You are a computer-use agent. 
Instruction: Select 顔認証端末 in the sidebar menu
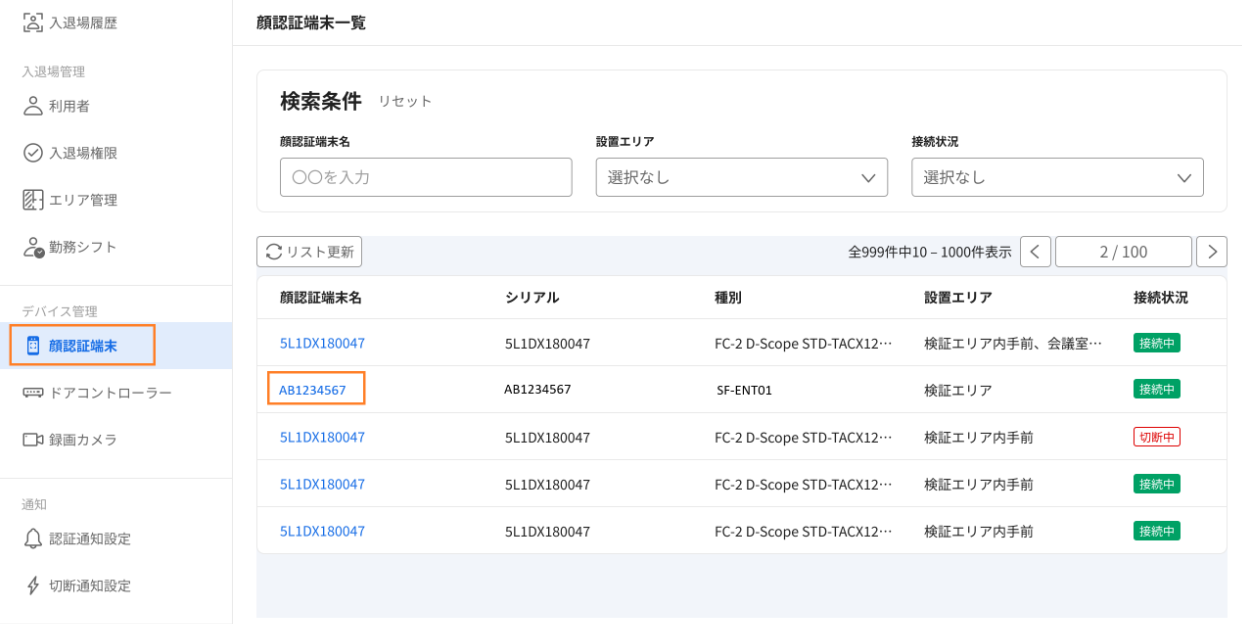82,345
